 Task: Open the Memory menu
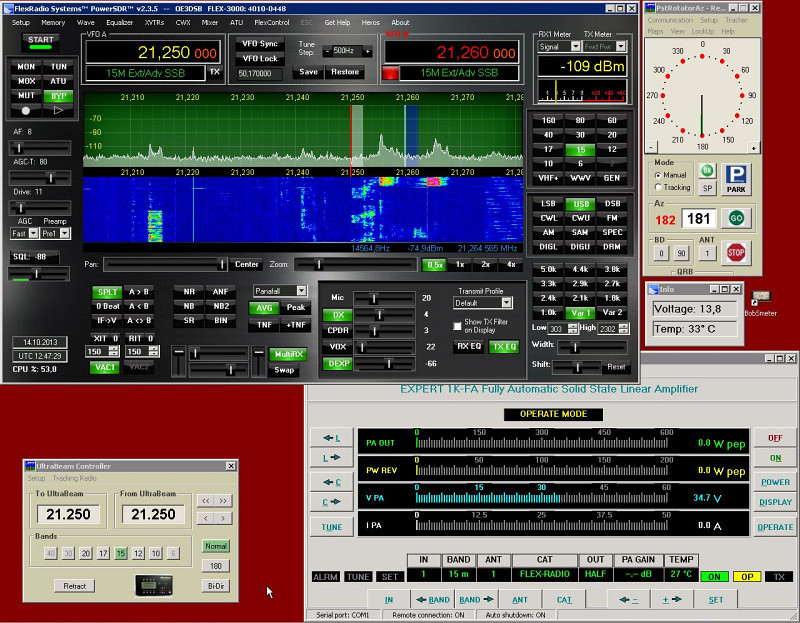click(x=53, y=22)
